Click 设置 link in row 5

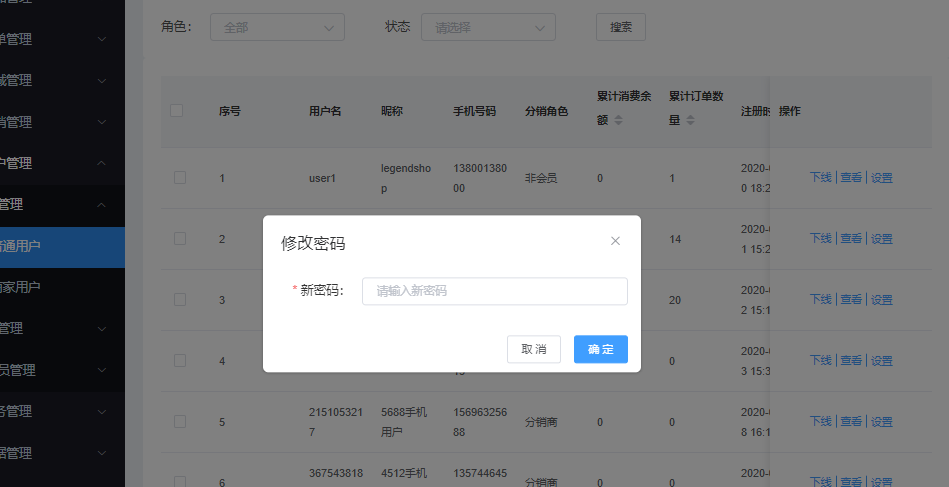(x=881, y=422)
